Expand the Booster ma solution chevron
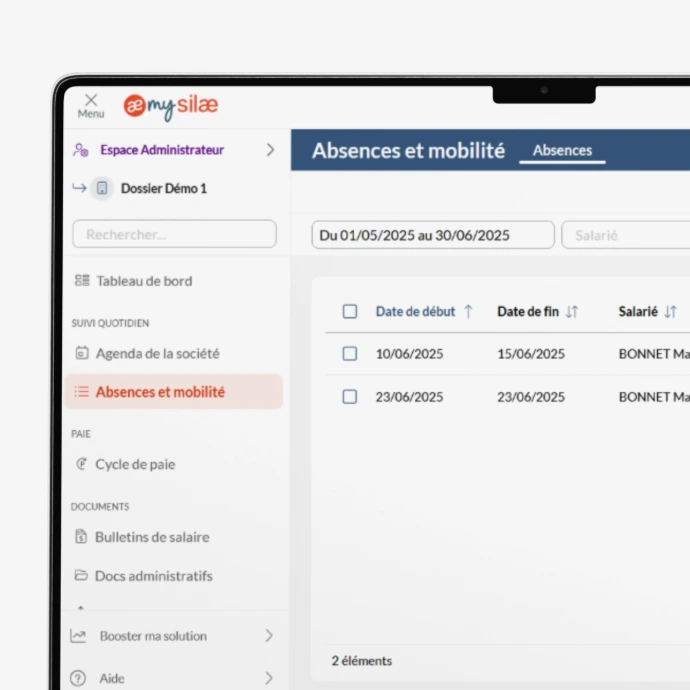This screenshot has width=690, height=690. (269, 635)
